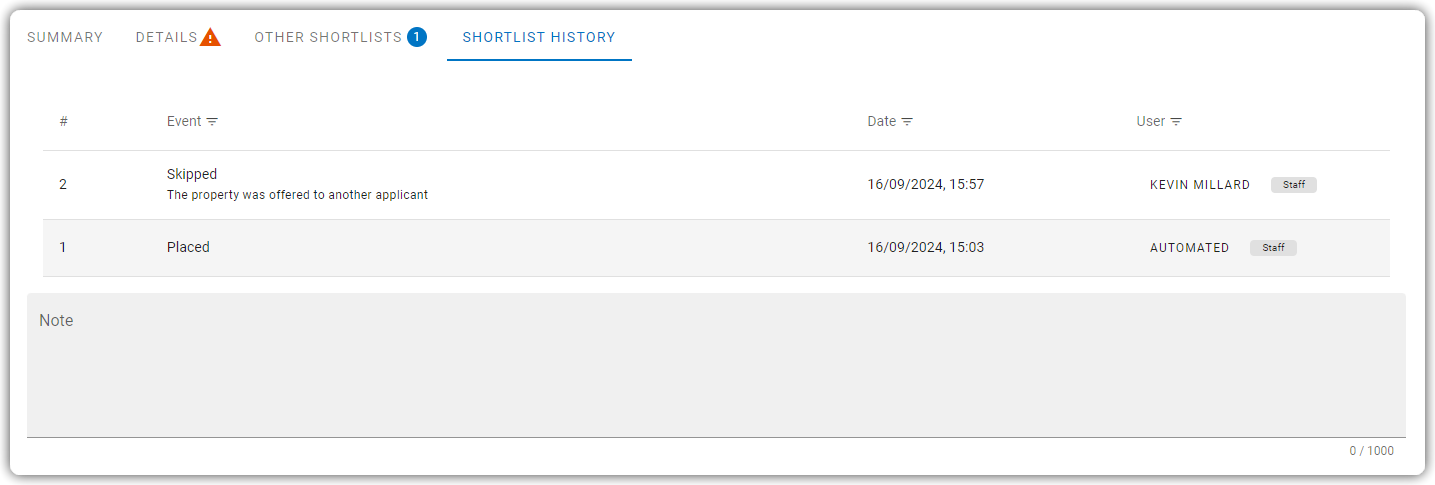Viewport: 1435px width, 485px height.
Task: Open the Summary tab
Action: coord(65,37)
